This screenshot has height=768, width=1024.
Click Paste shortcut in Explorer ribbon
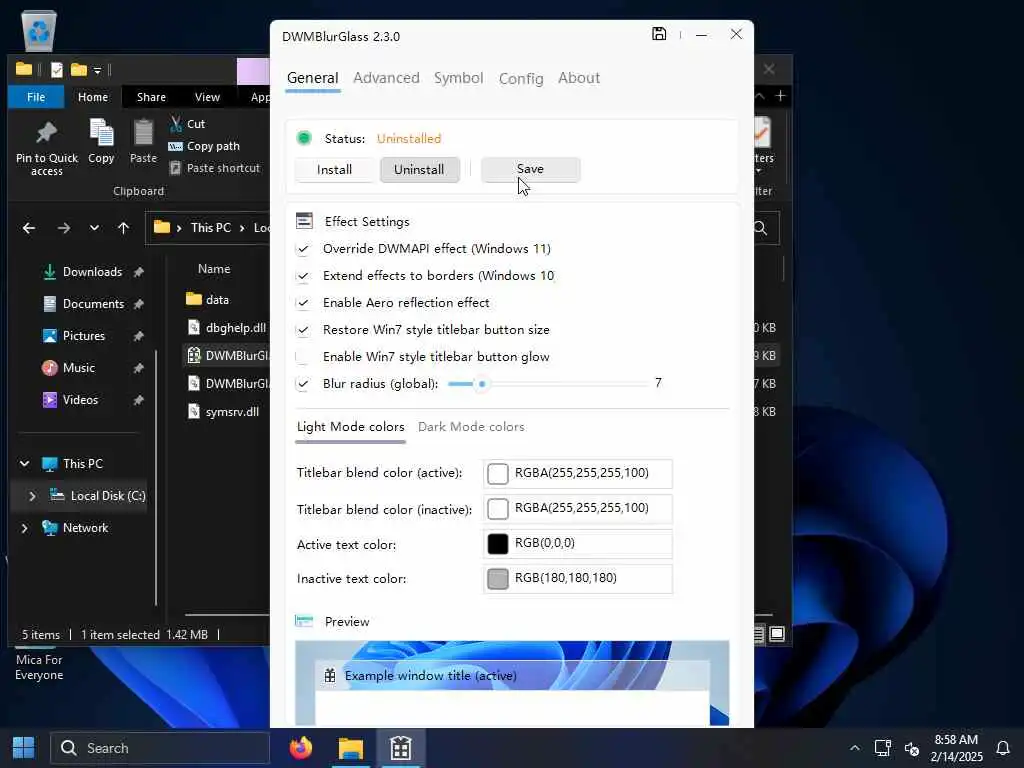pos(215,168)
